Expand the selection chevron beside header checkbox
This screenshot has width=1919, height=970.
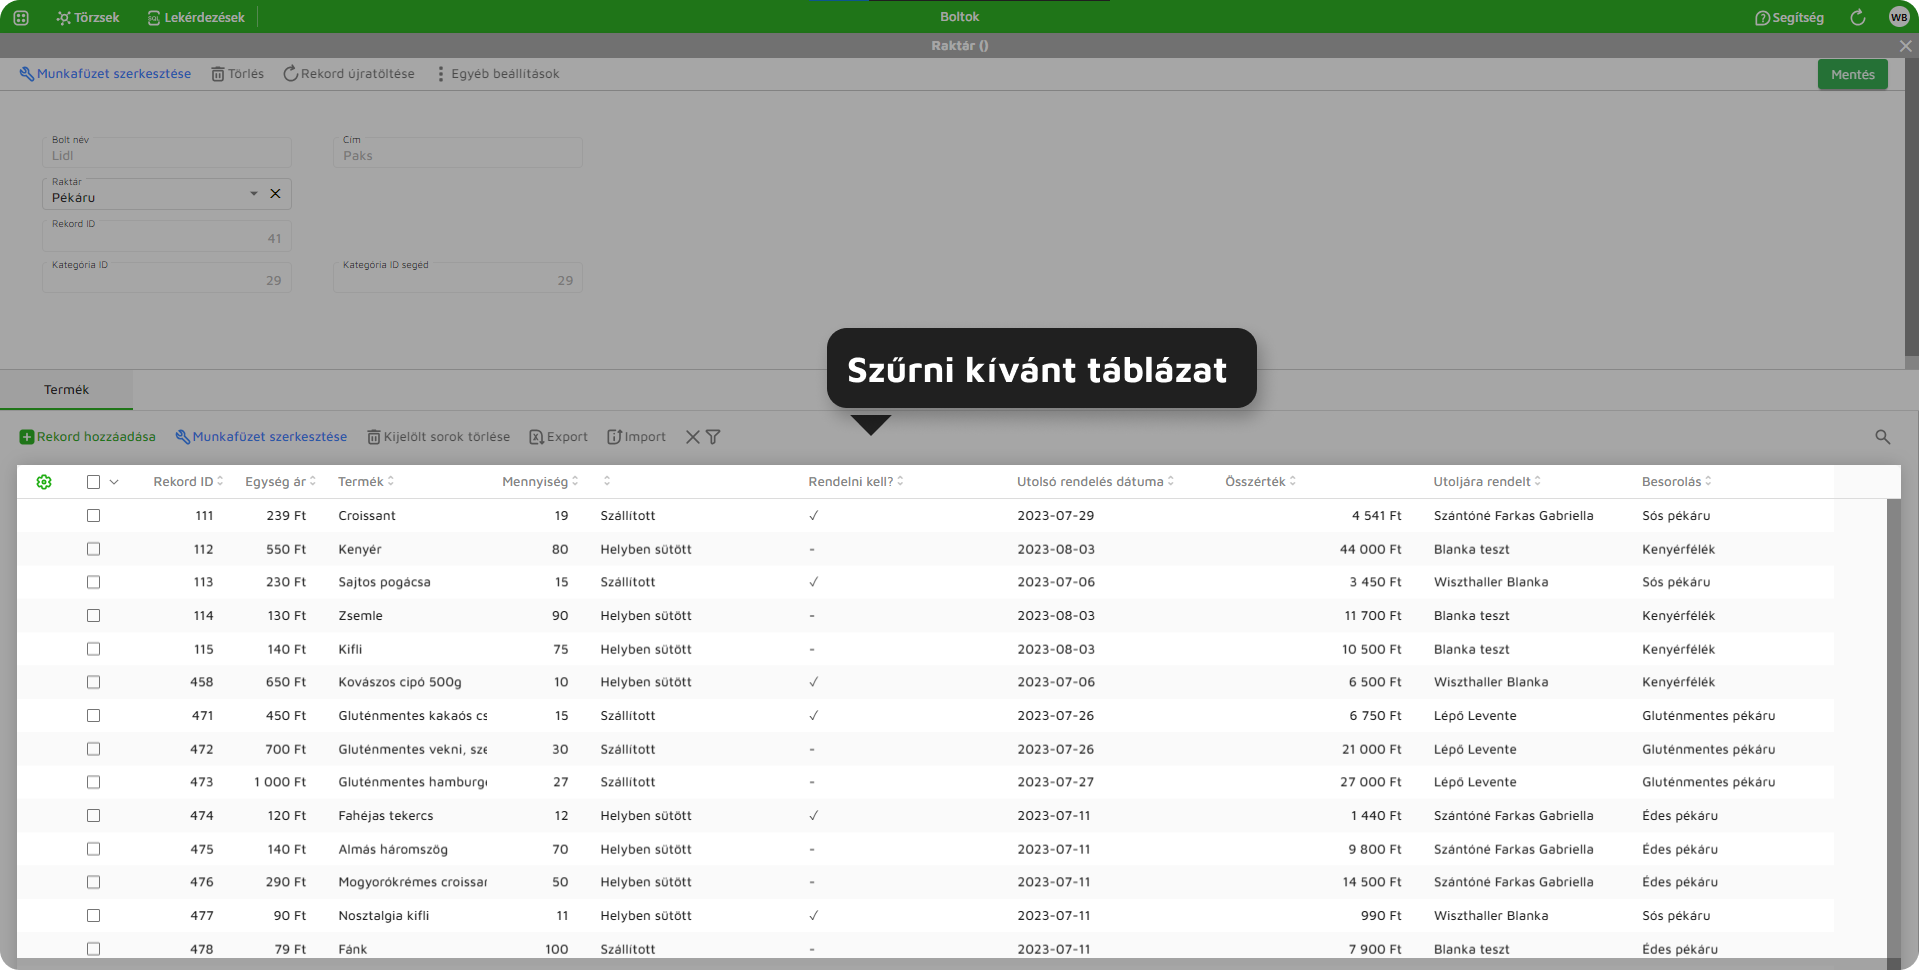tap(114, 482)
